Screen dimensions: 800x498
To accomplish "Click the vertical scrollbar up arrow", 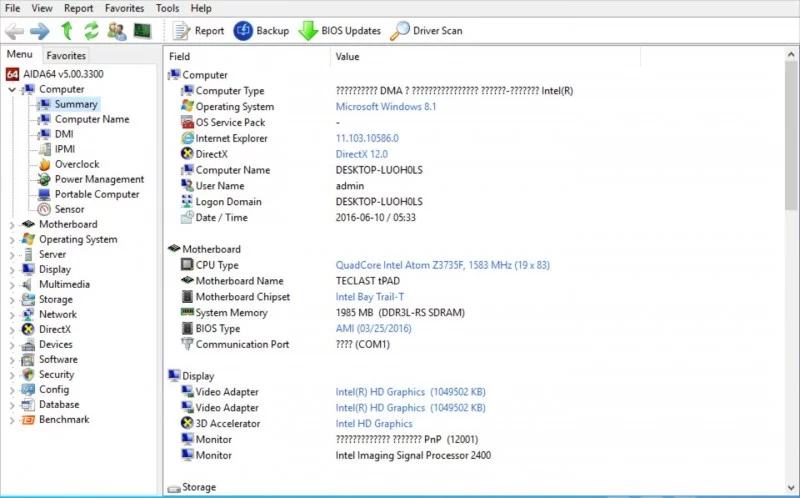I will click(x=791, y=55).
